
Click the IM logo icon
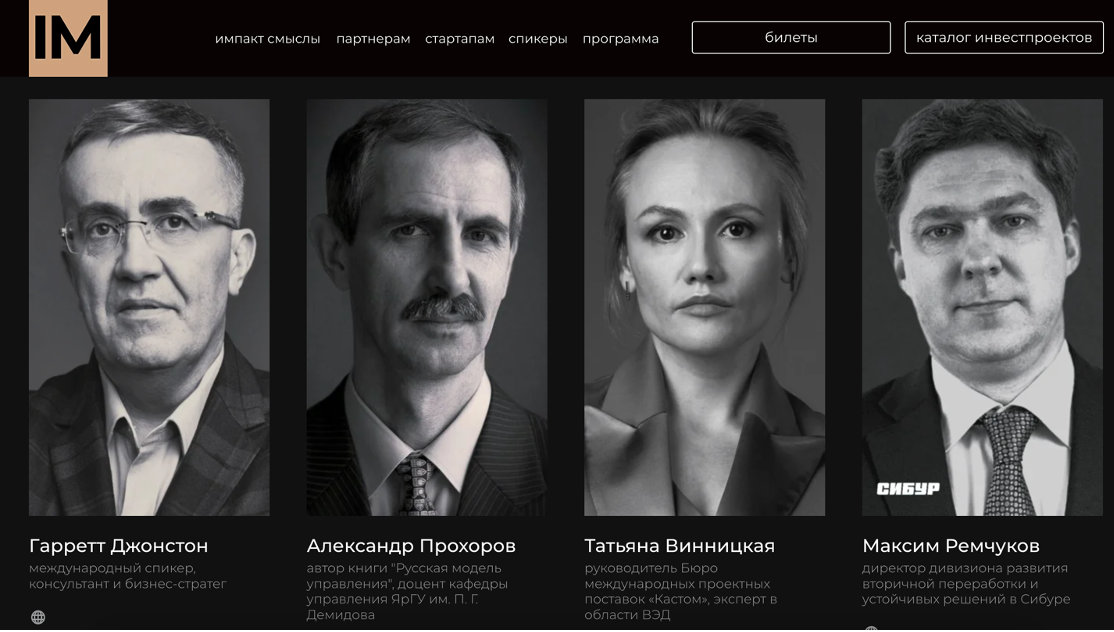68,38
